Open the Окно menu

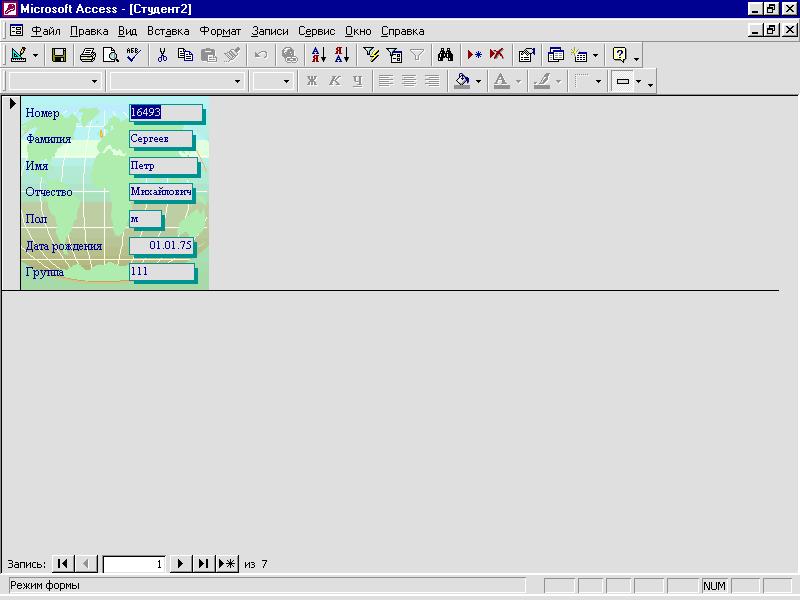click(358, 31)
